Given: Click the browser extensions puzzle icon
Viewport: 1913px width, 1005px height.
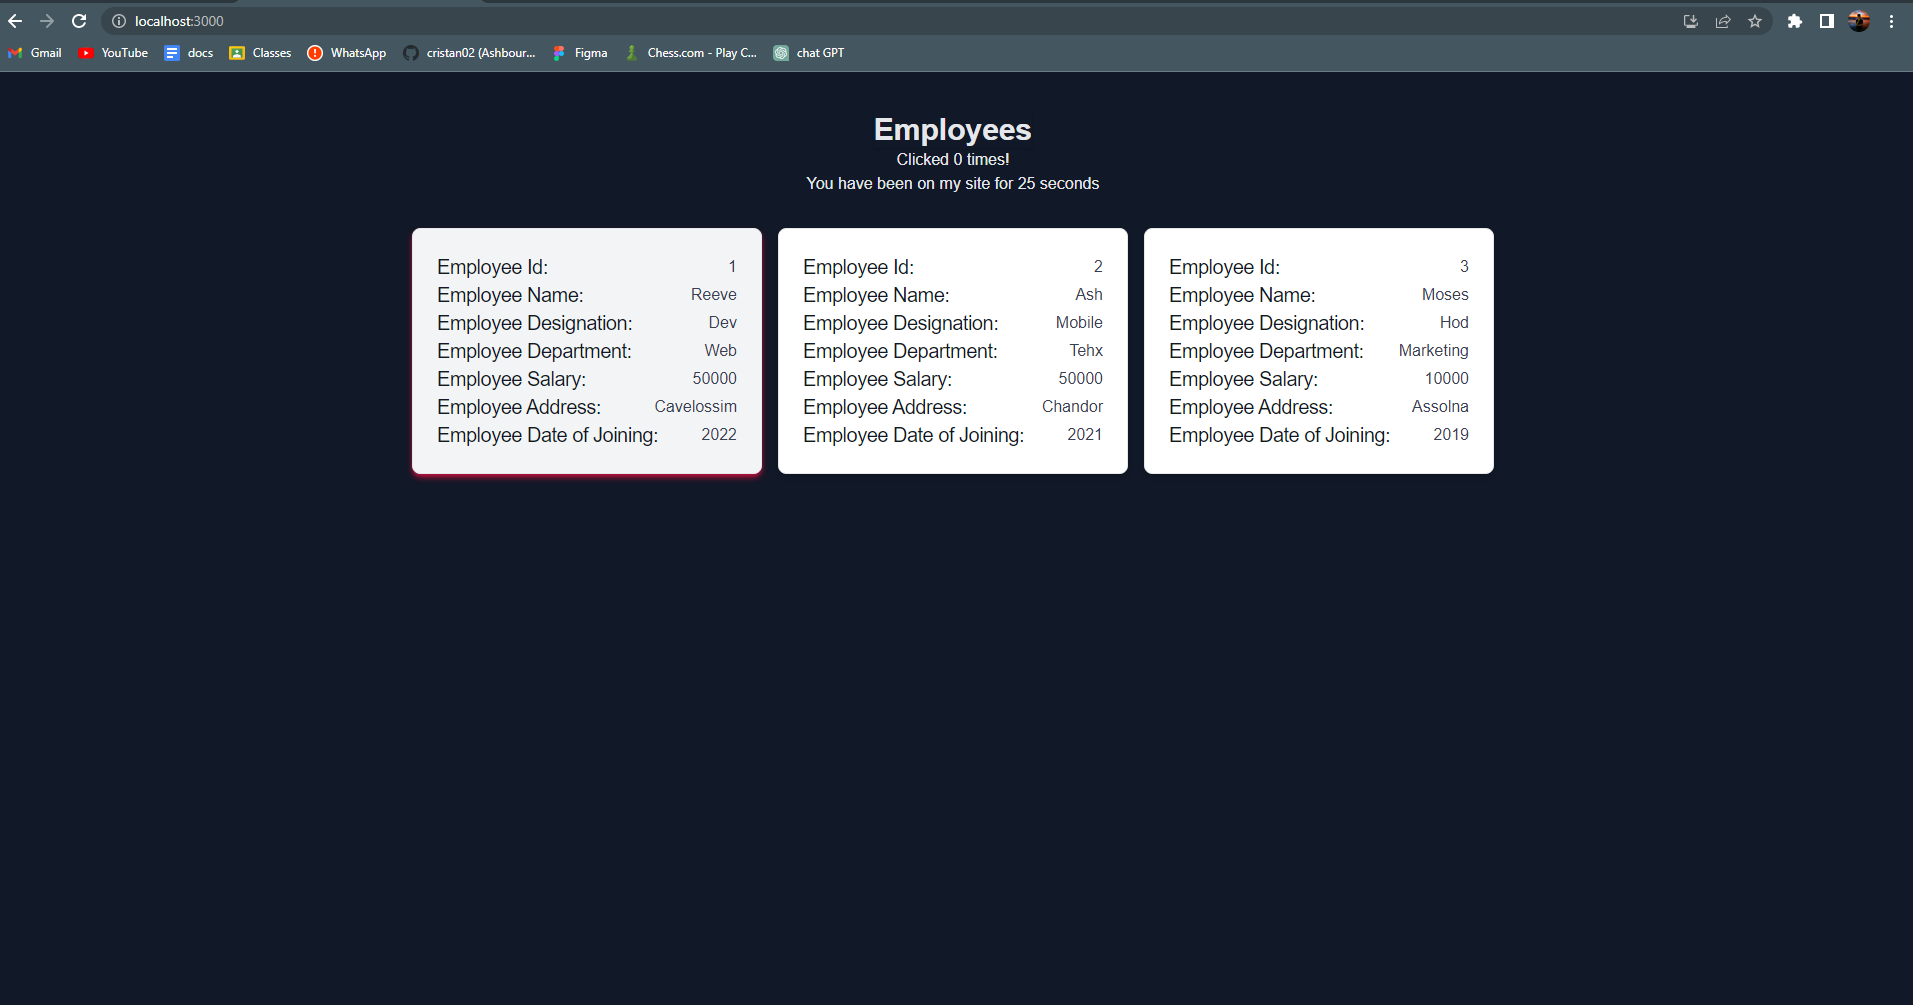Looking at the screenshot, I should pyautogui.click(x=1794, y=20).
